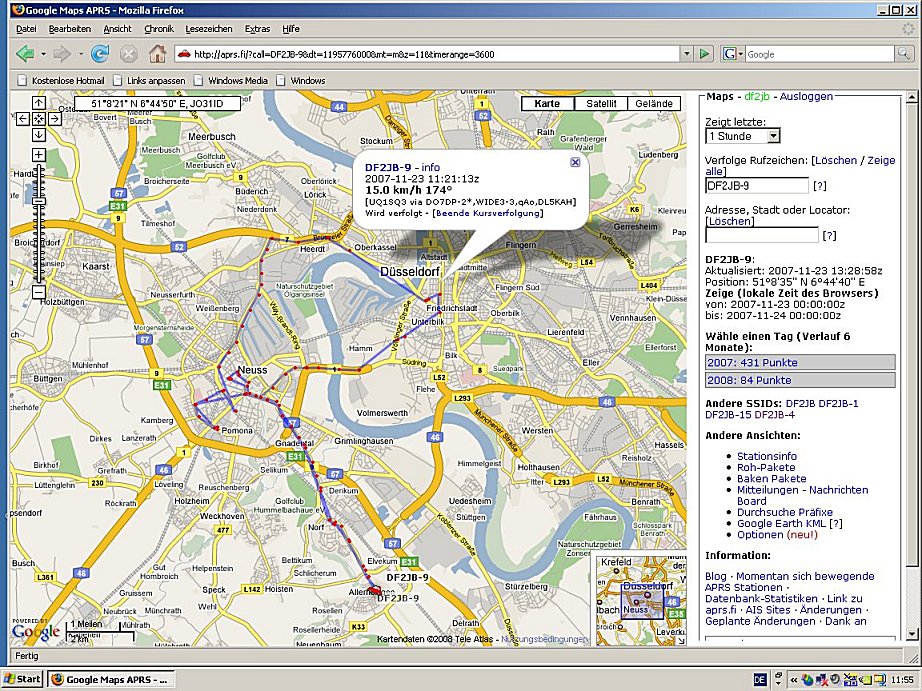Reload the current page
Image resolution: width=922 pixels, height=691 pixels.
pos(99,54)
